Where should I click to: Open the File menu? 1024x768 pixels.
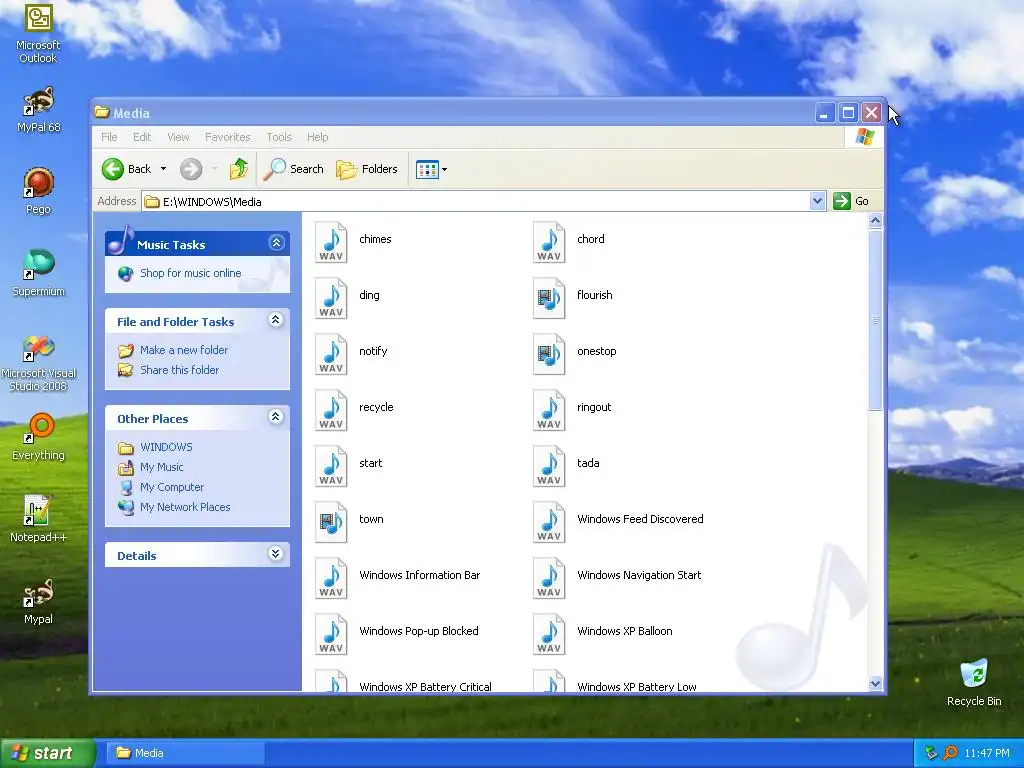[109, 137]
